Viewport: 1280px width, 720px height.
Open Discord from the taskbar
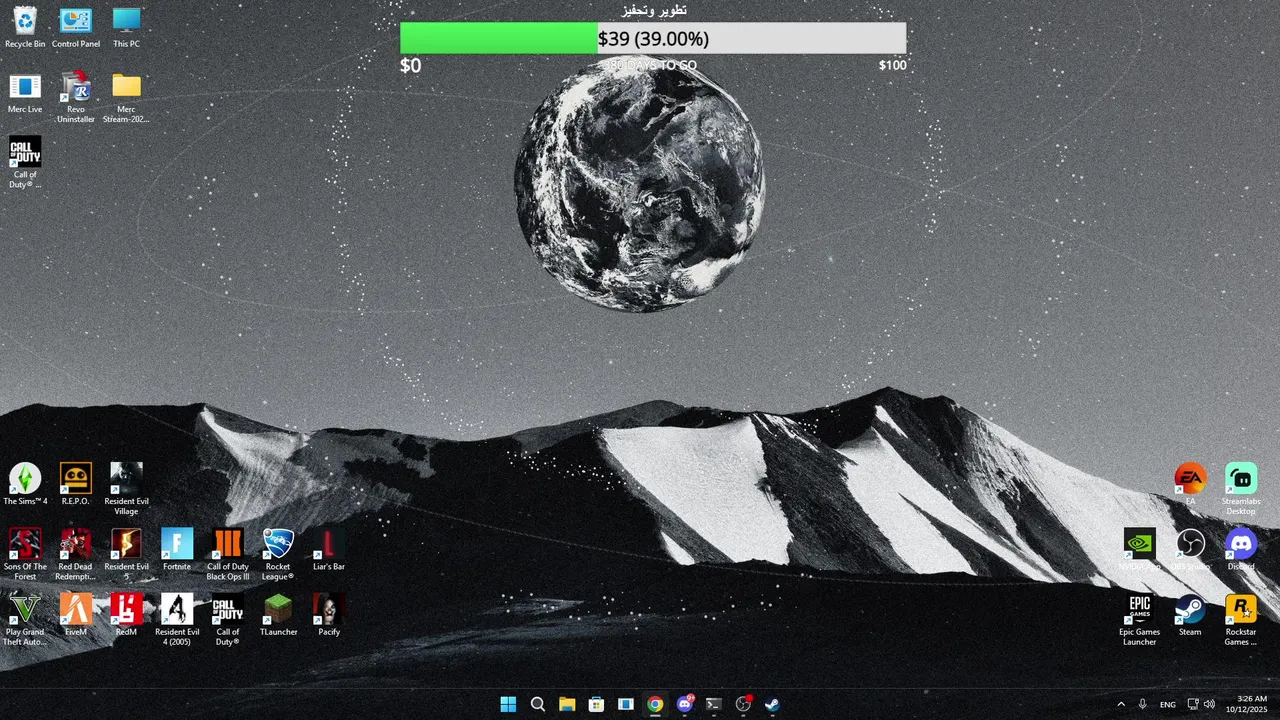(x=685, y=704)
